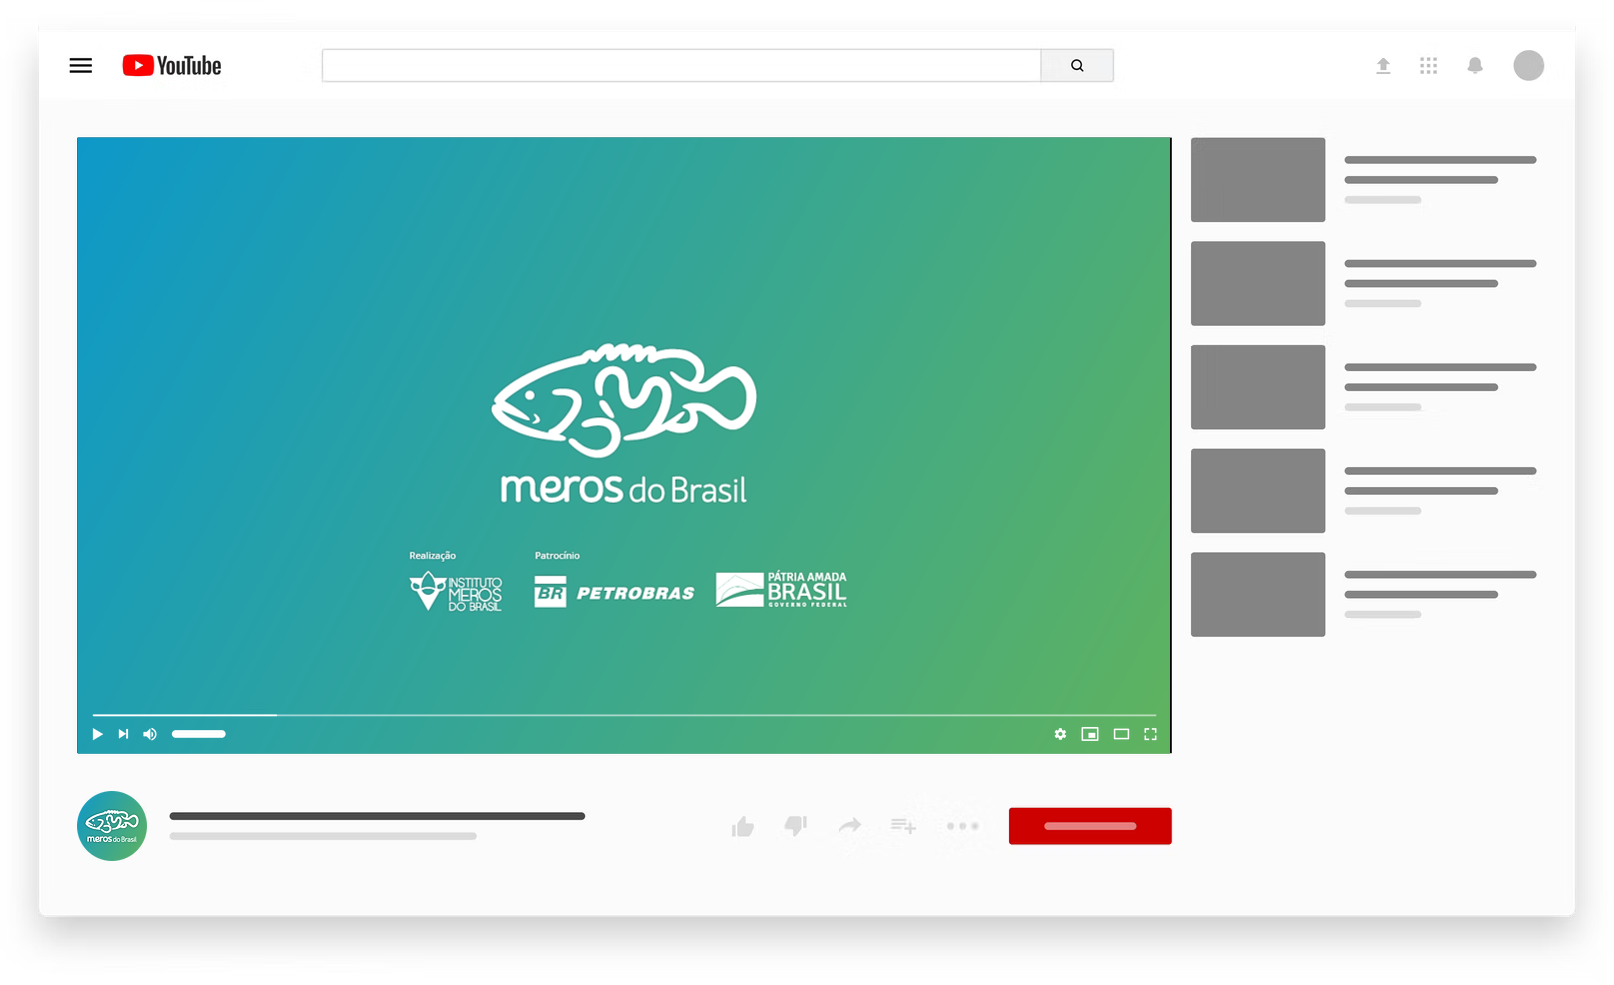Image resolution: width=1614 pixels, height=985 pixels.
Task: Dislike the video with thumbs down
Action: coord(796,826)
